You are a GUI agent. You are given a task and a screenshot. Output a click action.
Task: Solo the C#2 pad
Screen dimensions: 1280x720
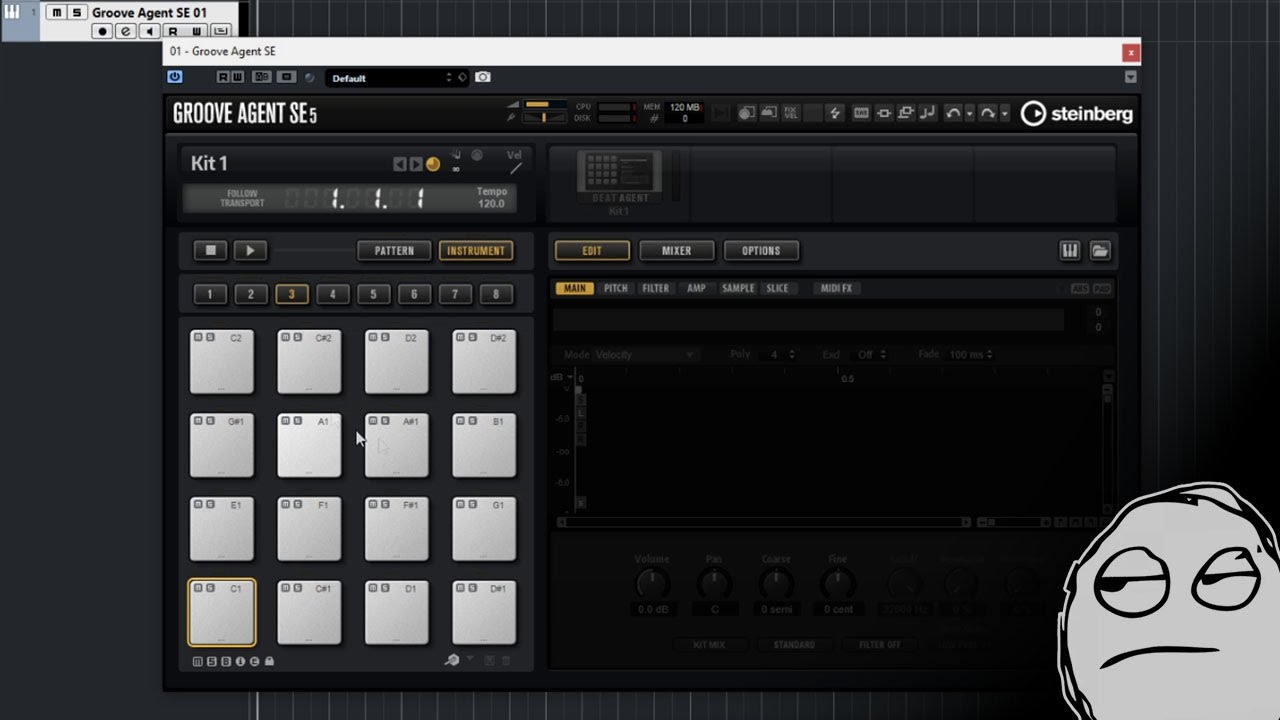297,337
